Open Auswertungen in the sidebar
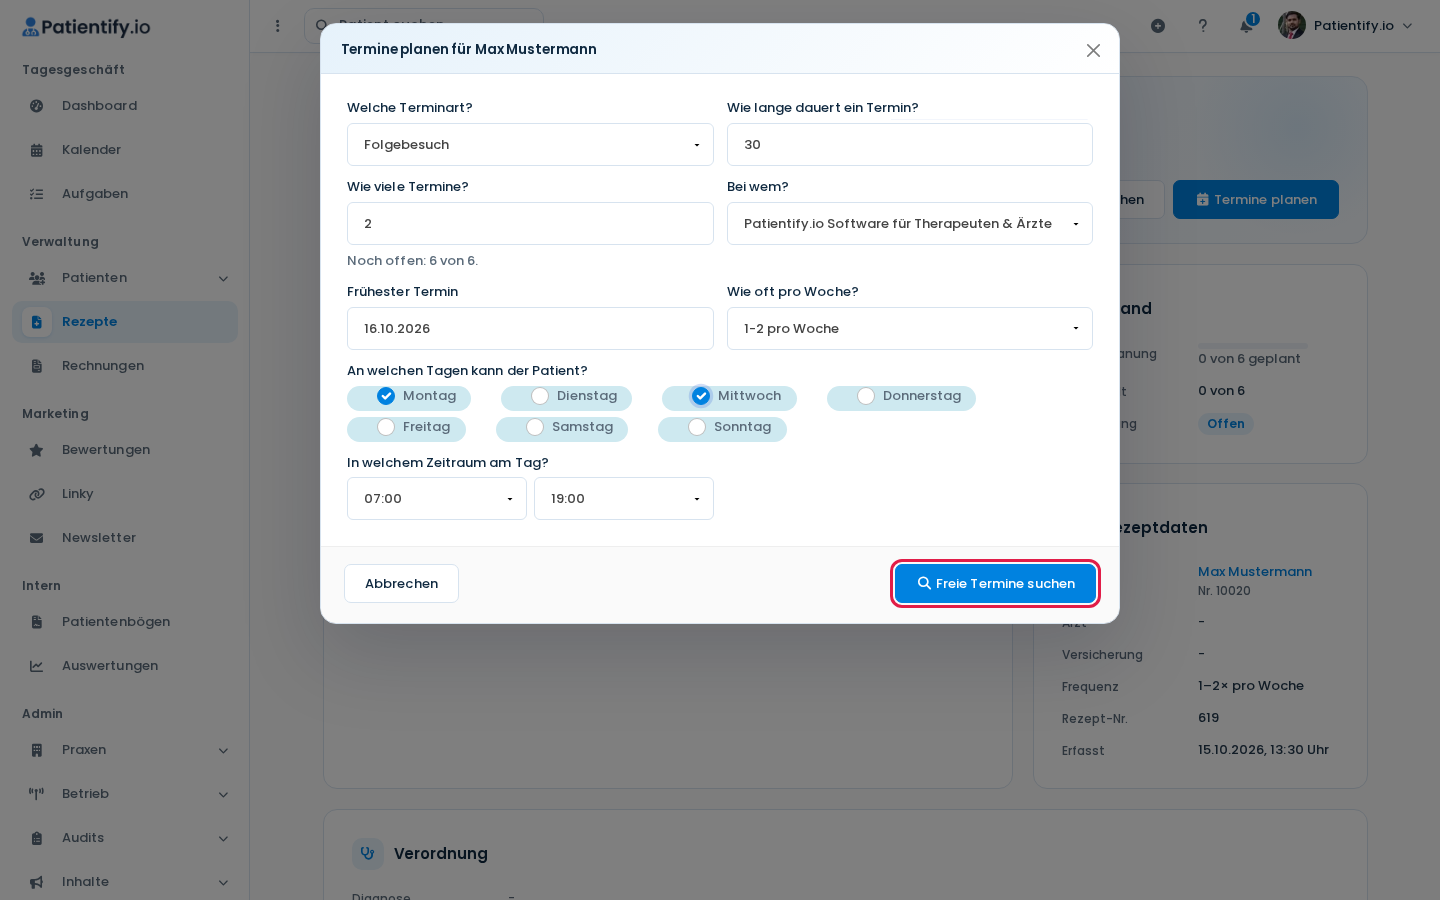Screen dimensions: 1440x900 pos(125,666)
